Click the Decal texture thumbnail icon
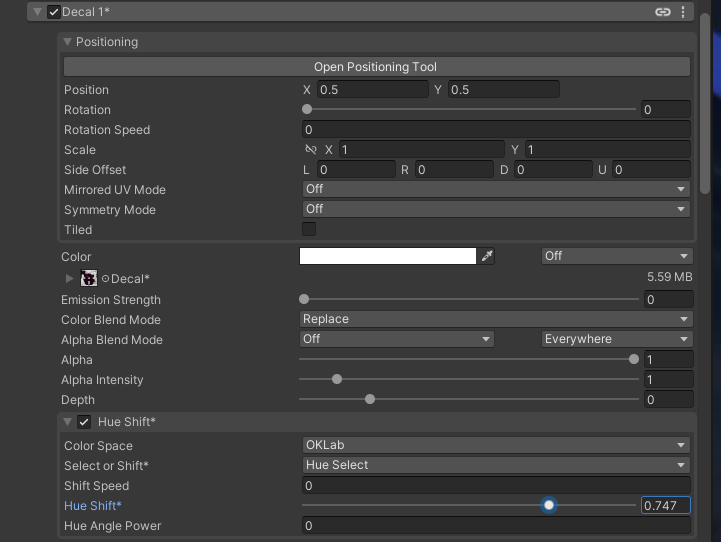 point(89,278)
